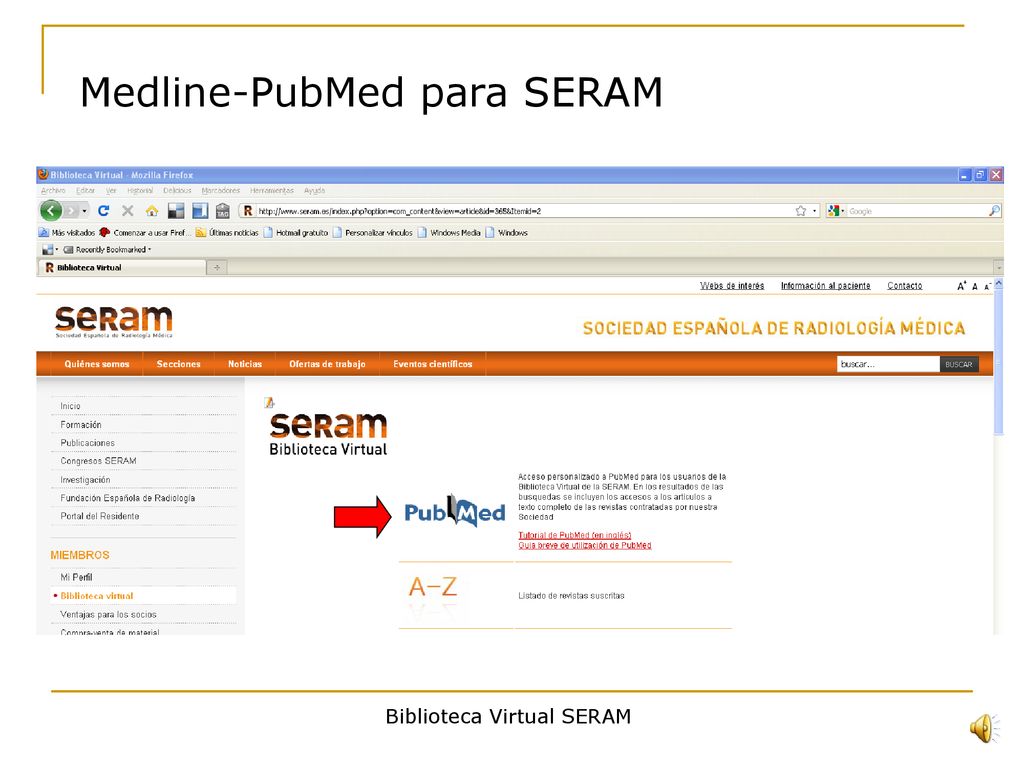Select the Biblioteca Virtual browser tab
1024x768 pixels.
pos(122,267)
